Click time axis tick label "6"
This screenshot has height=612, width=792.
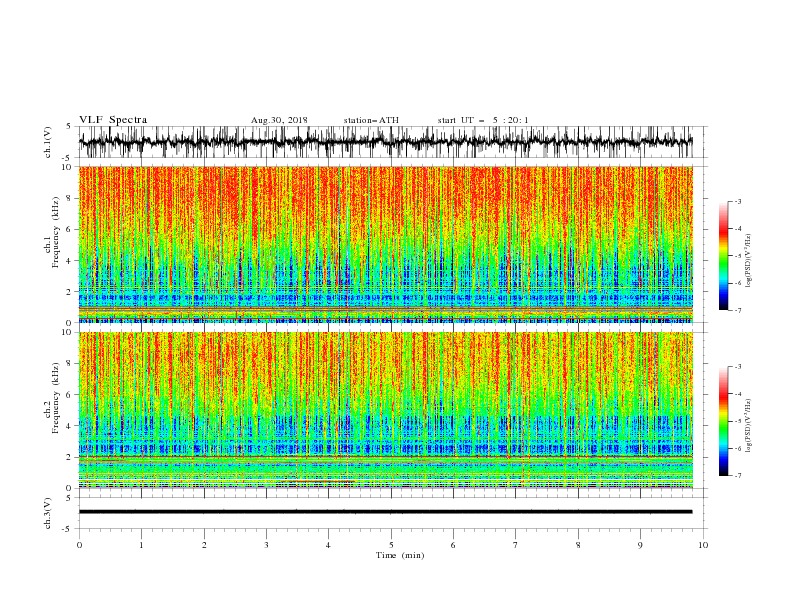pyautogui.click(x=453, y=545)
